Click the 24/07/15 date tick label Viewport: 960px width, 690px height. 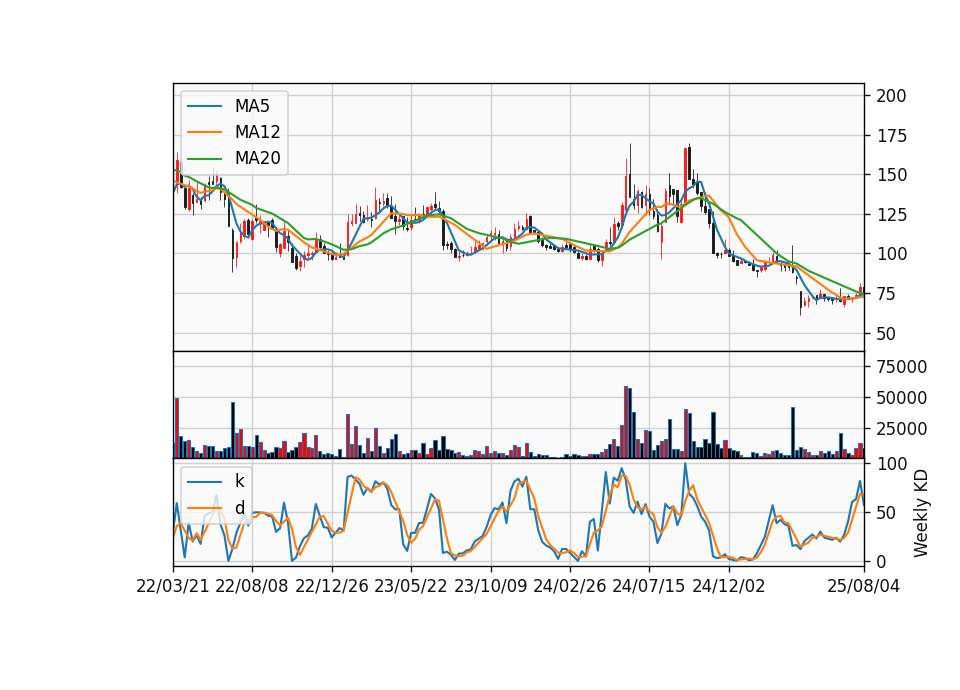(x=649, y=586)
